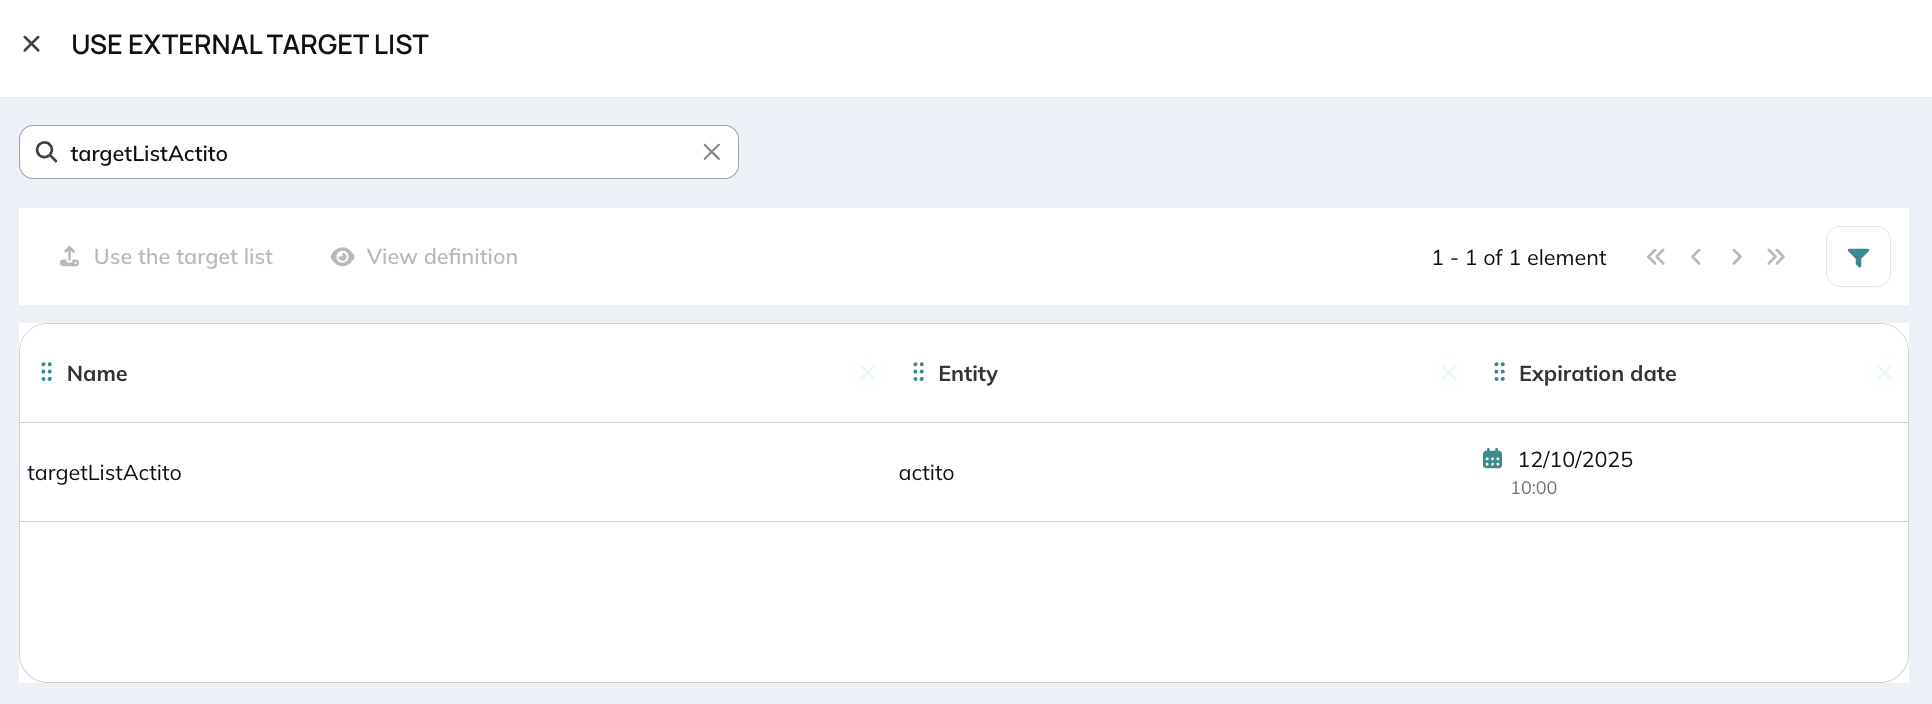The height and width of the screenshot is (704, 1932).
Task: Go to the next results page
Action: pyautogui.click(x=1737, y=257)
